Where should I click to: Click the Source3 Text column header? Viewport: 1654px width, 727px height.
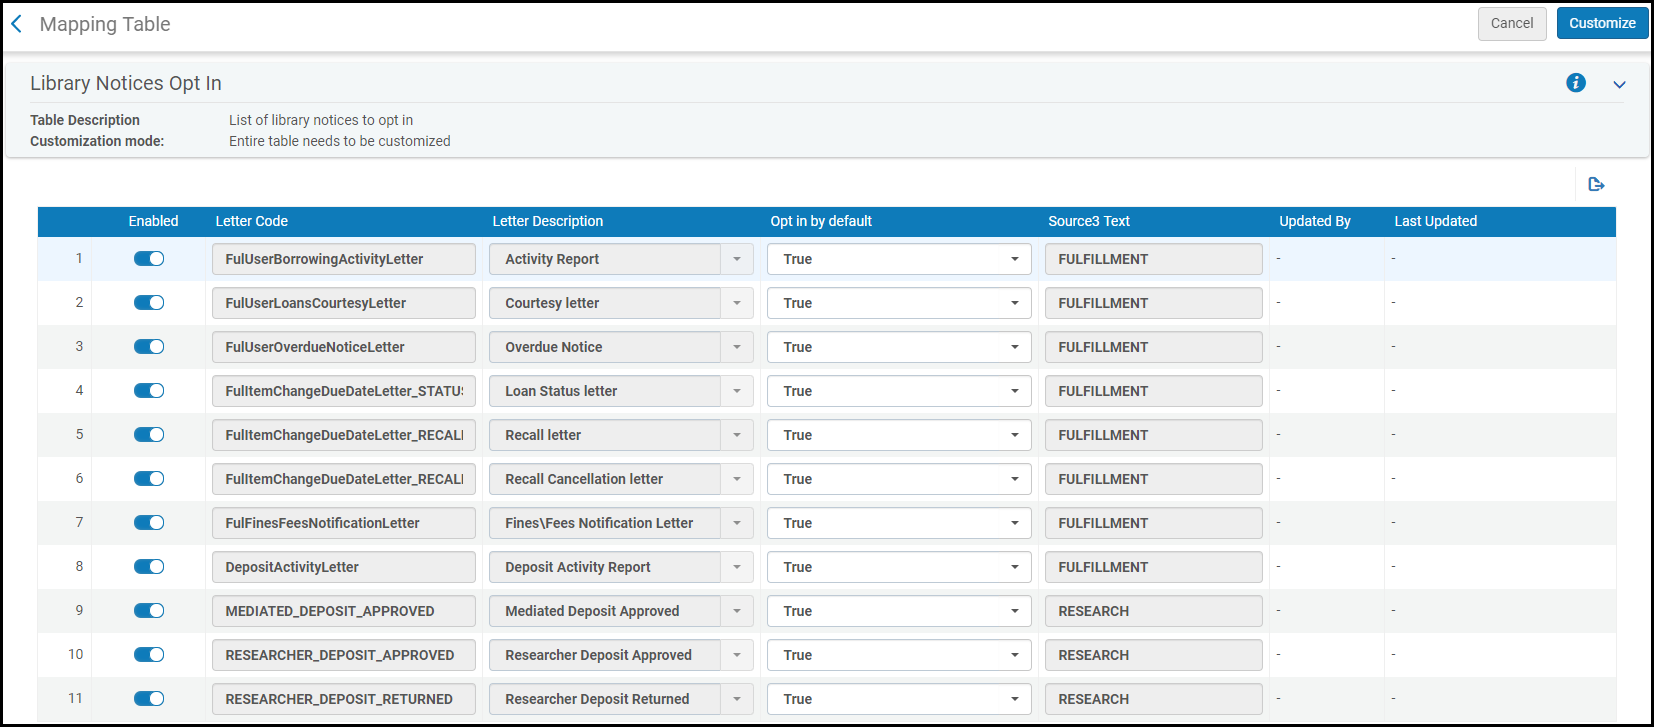coord(1089,221)
